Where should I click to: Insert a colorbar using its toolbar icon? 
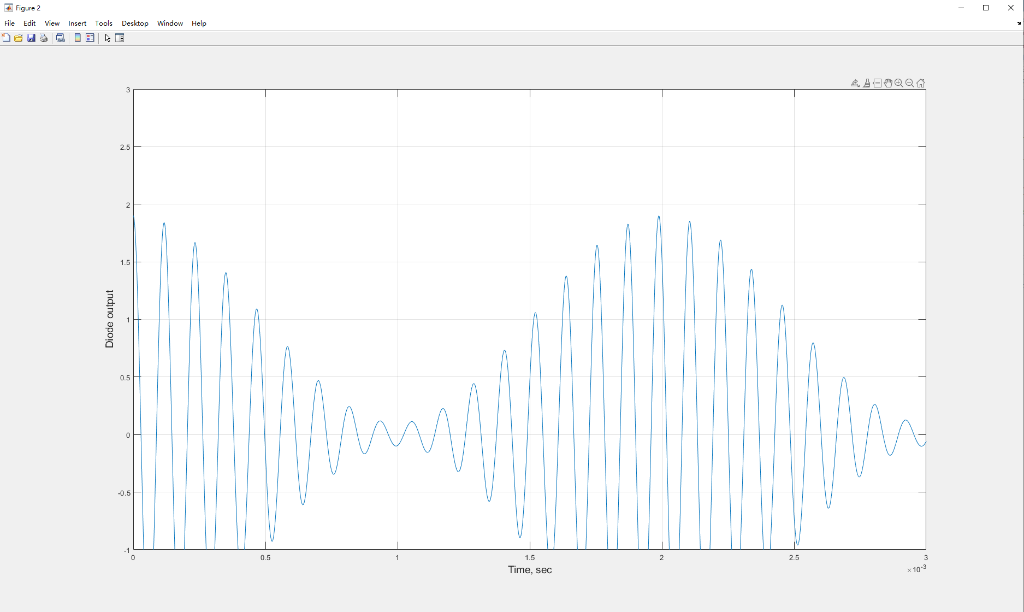(x=77, y=37)
